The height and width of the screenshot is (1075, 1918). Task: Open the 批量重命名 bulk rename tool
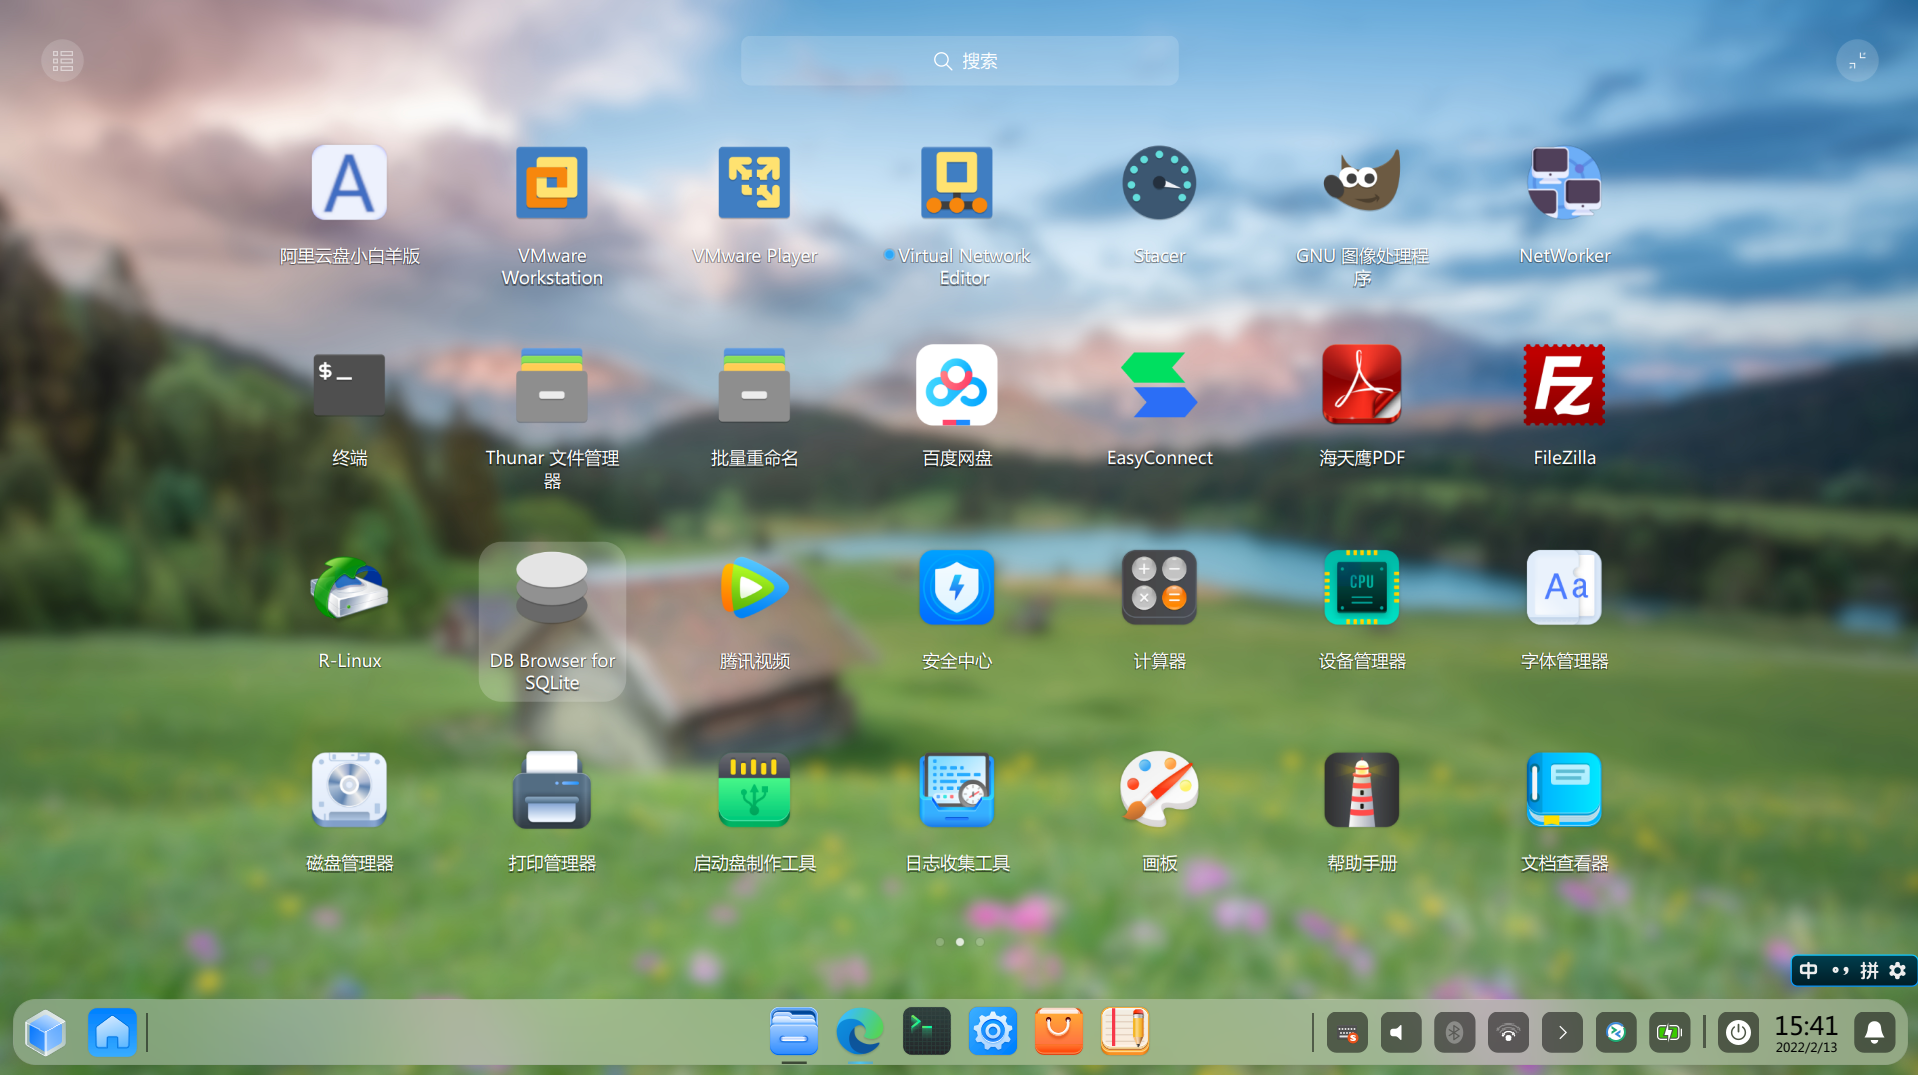pos(754,385)
